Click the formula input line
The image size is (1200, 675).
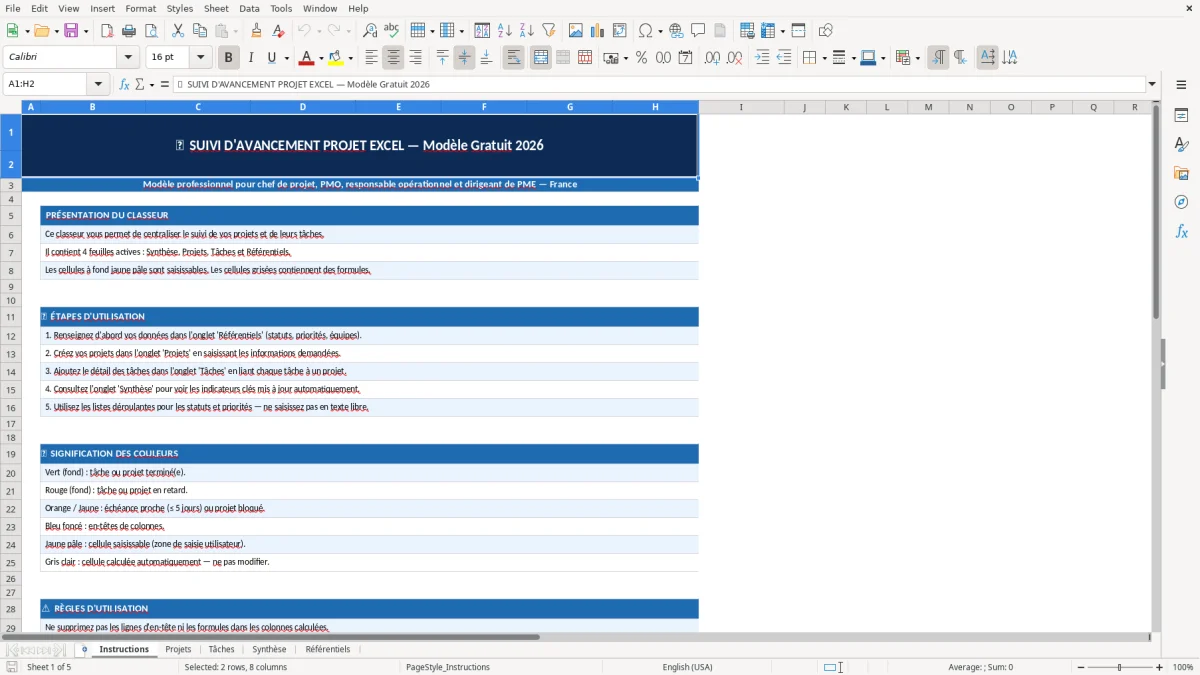coord(658,84)
